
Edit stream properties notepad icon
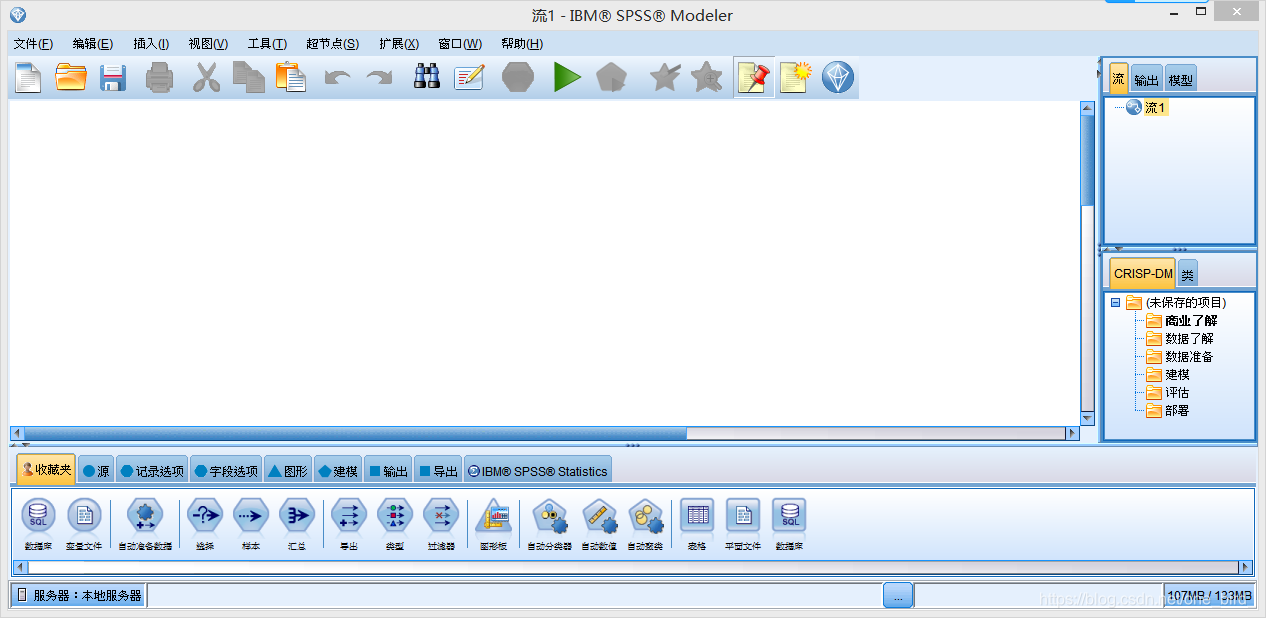coord(469,77)
